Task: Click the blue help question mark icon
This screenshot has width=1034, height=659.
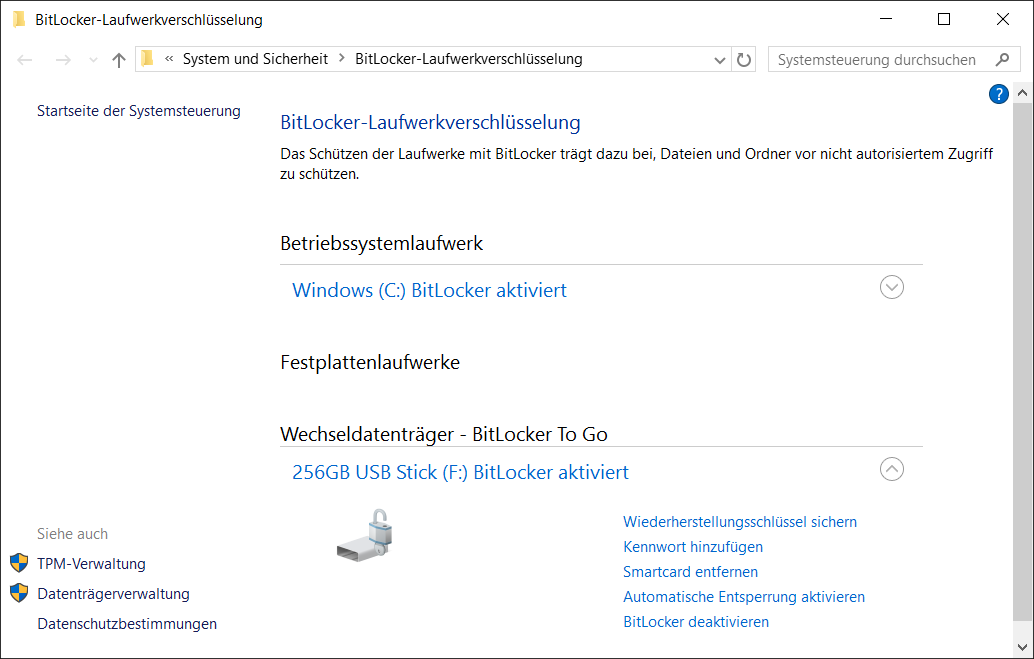Action: 998,94
